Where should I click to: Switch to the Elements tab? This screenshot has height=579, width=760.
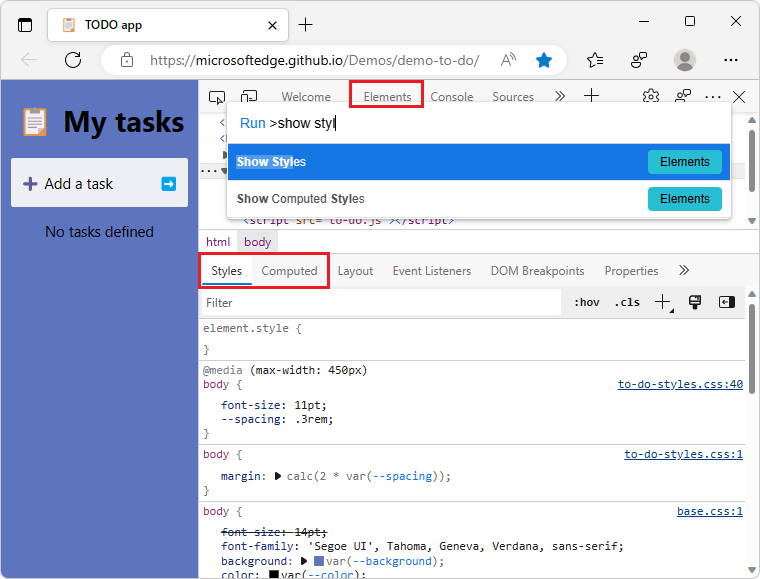point(387,97)
